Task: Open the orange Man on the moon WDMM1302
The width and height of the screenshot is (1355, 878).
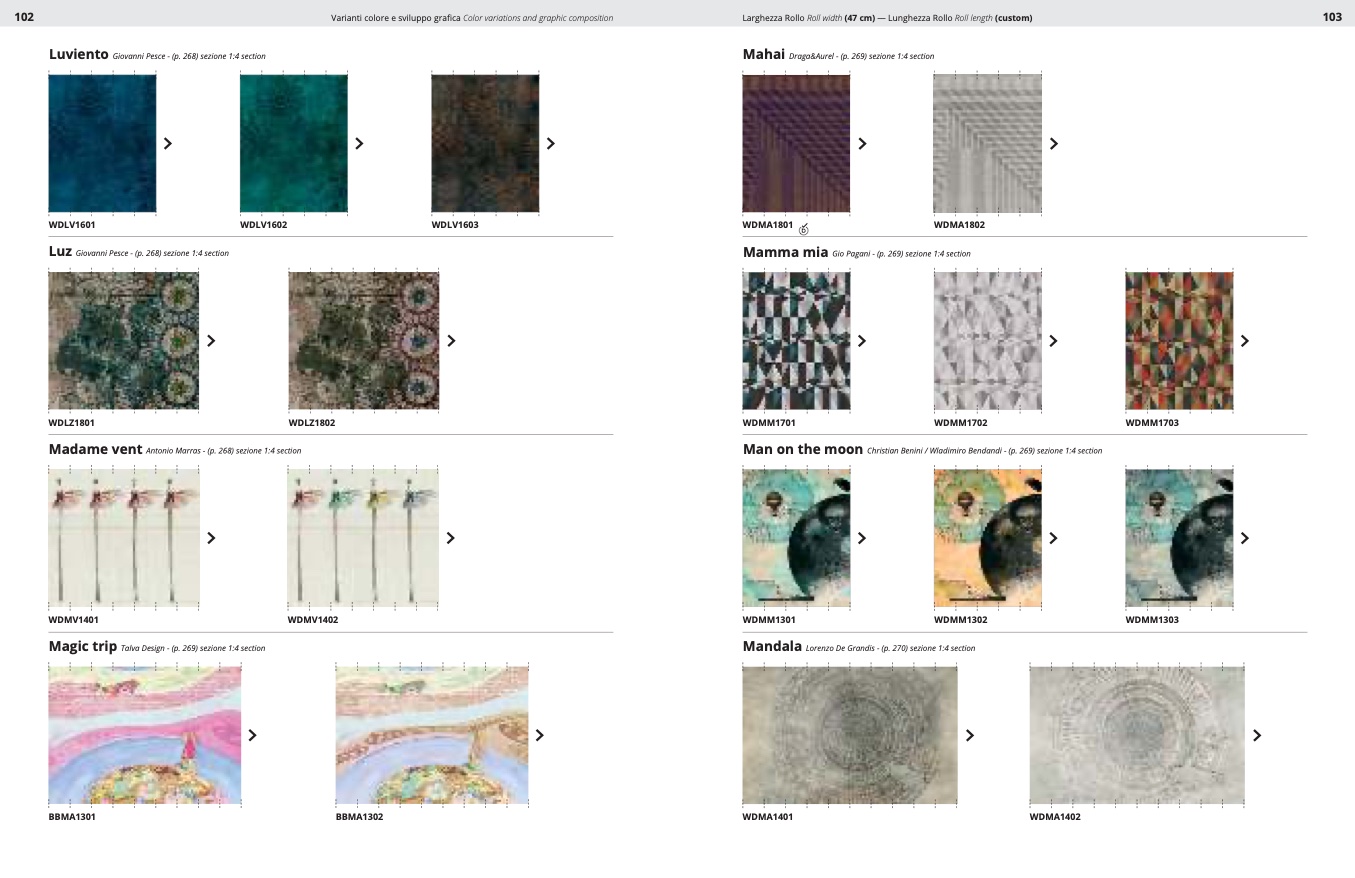Action: (987, 538)
